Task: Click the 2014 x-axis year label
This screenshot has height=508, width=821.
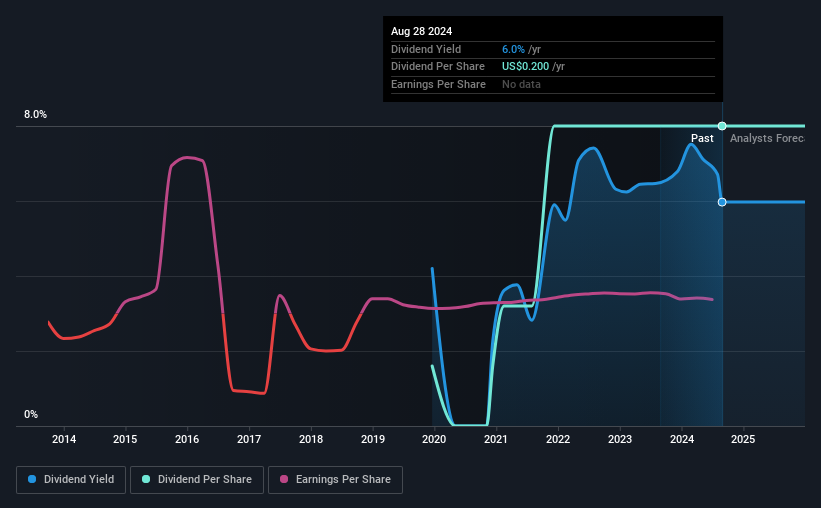Action: pyautogui.click(x=64, y=439)
